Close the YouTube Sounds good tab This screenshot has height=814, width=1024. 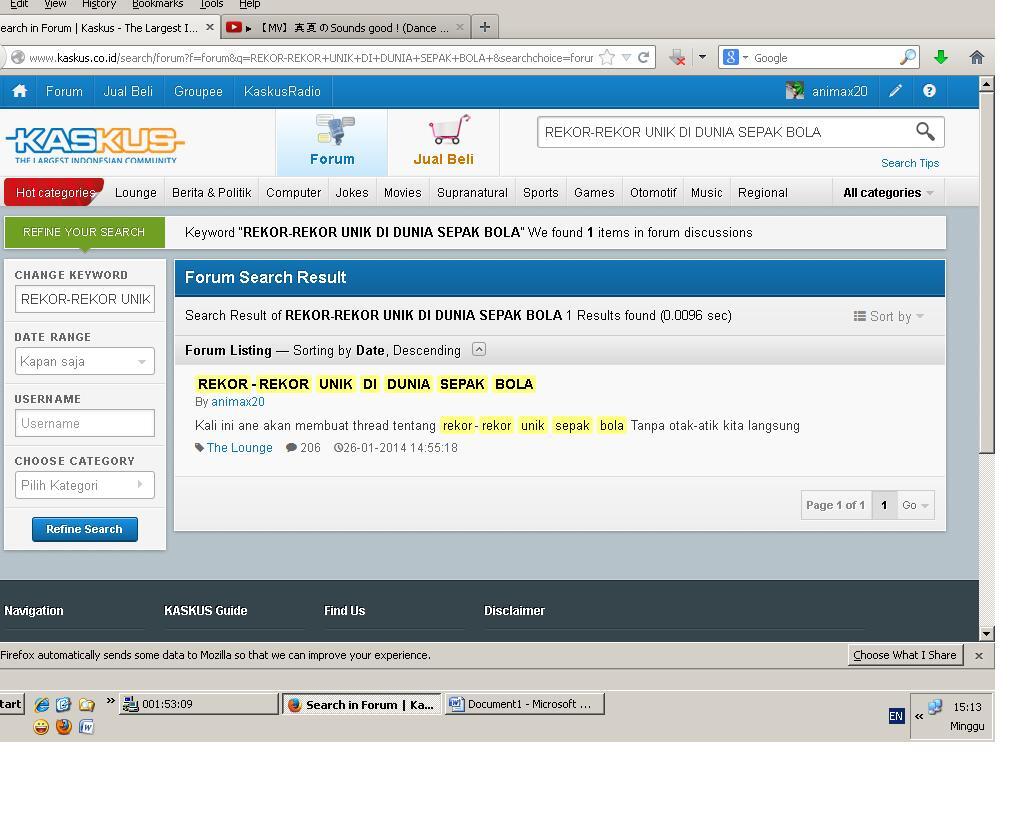(x=460, y=27)
